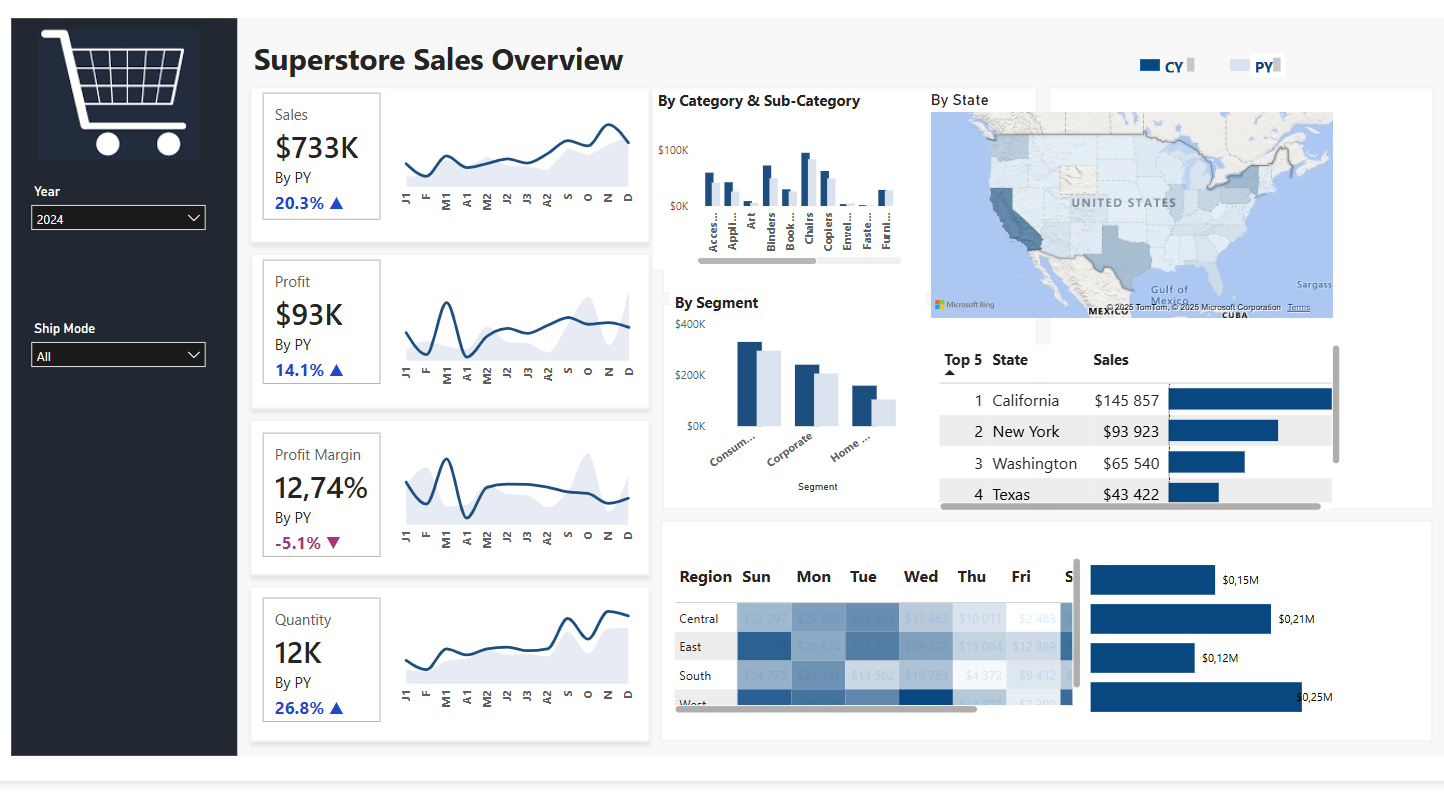Open the Terms link on the map

point(1298,307)
